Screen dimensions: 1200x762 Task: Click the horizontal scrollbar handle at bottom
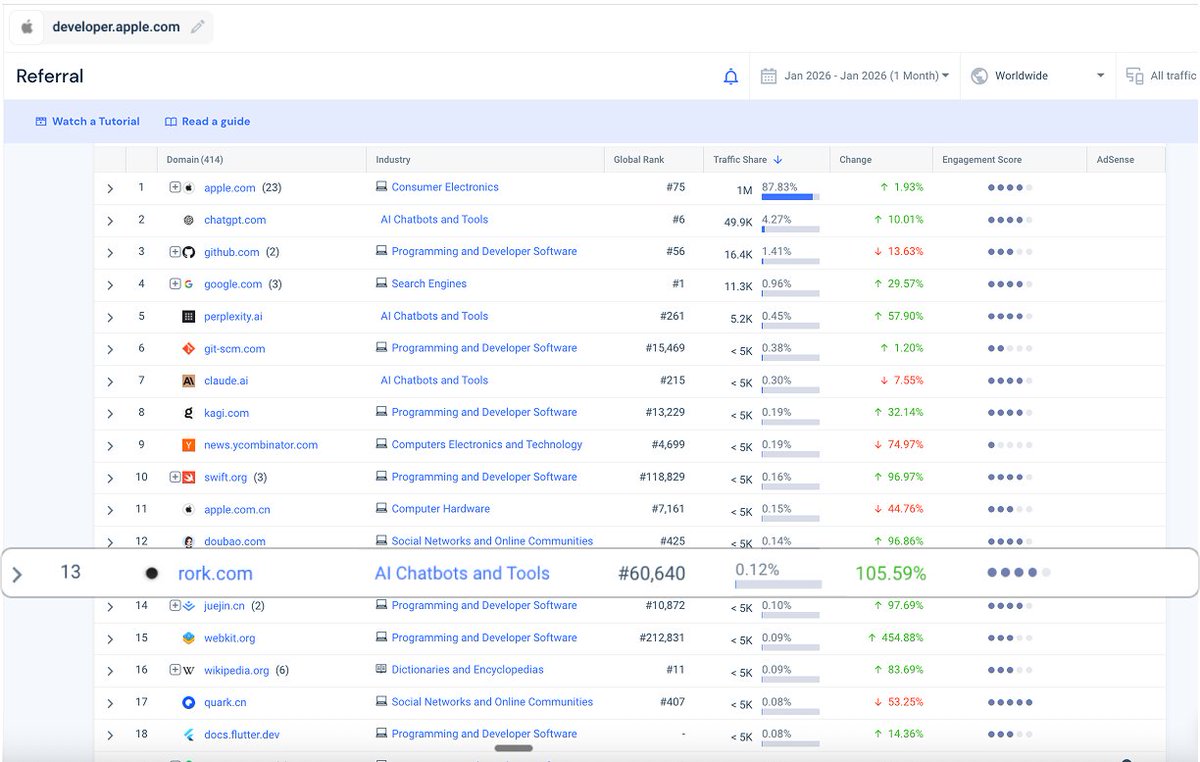[514, 747]
